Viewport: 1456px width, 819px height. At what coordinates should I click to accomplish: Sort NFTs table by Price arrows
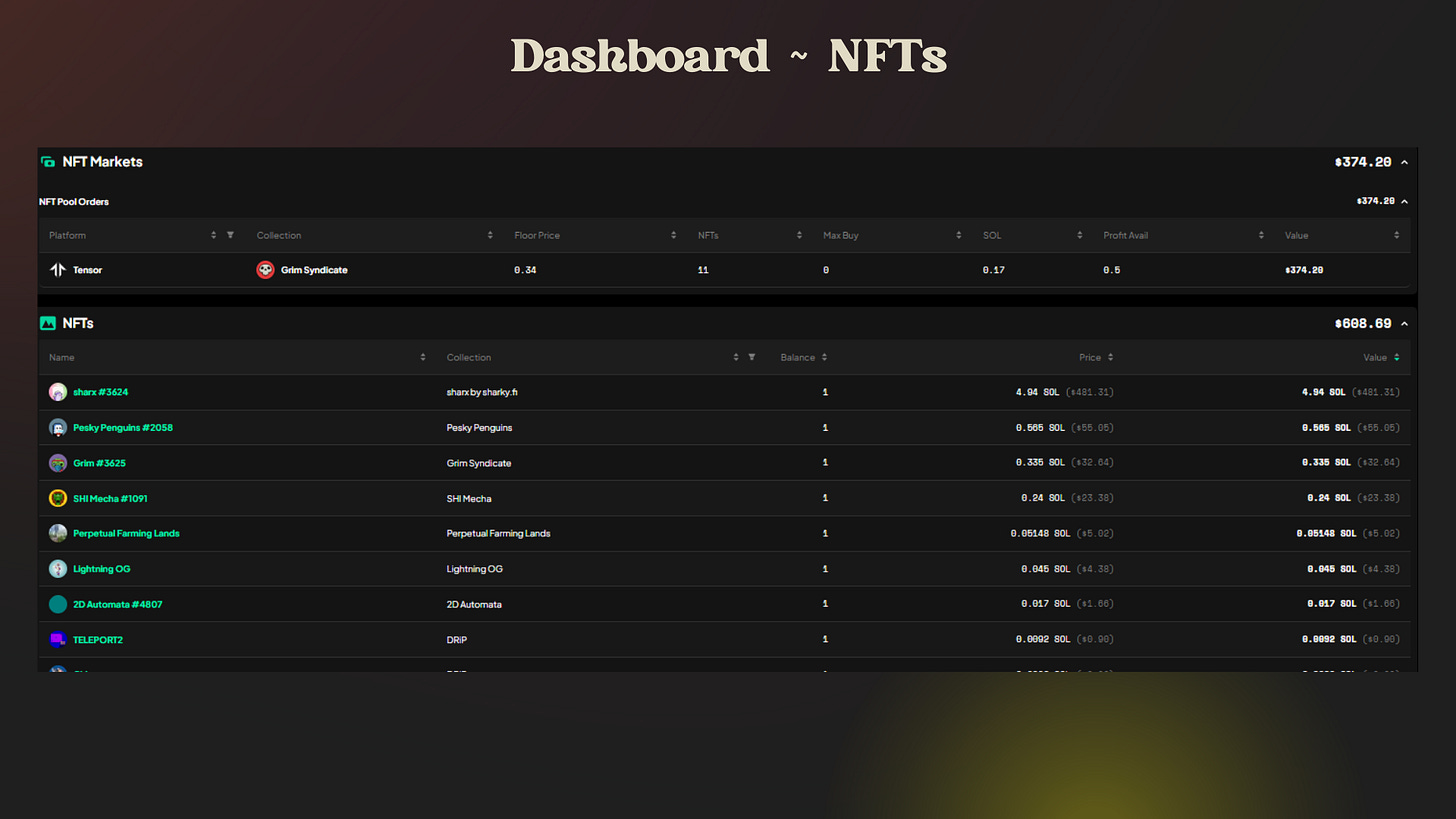pos(1110,357)
